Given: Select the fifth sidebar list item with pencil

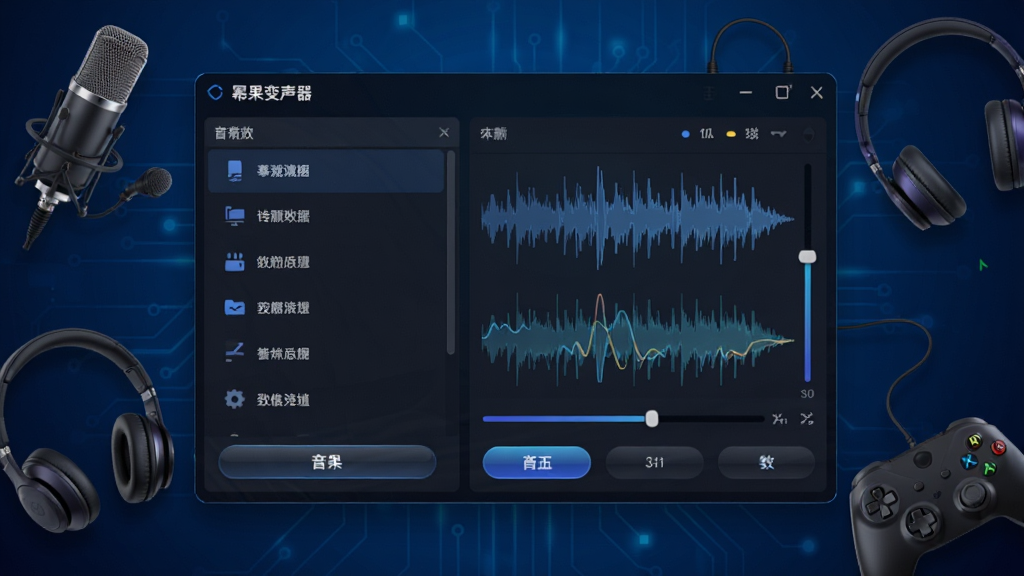Looking at the screenshot, I should 326,353.
